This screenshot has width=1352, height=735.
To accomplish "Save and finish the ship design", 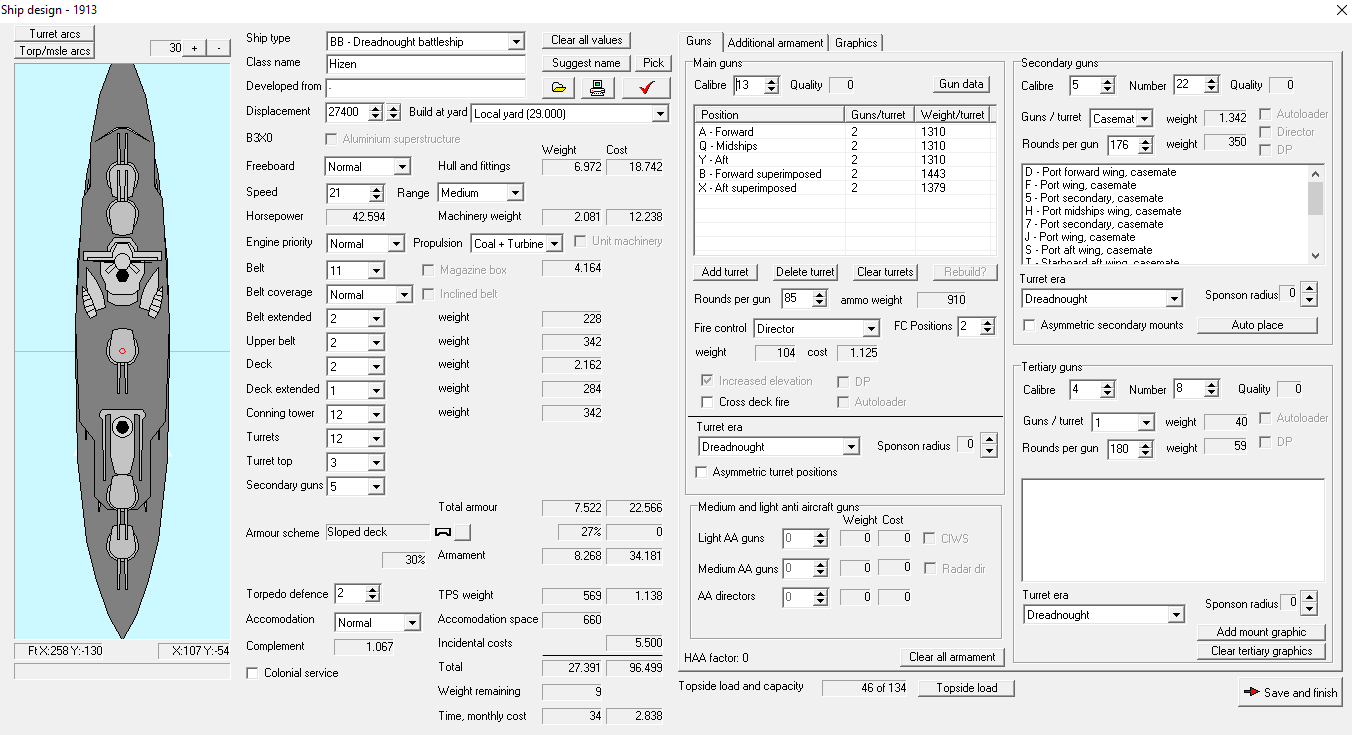I will pos(1289,692).
